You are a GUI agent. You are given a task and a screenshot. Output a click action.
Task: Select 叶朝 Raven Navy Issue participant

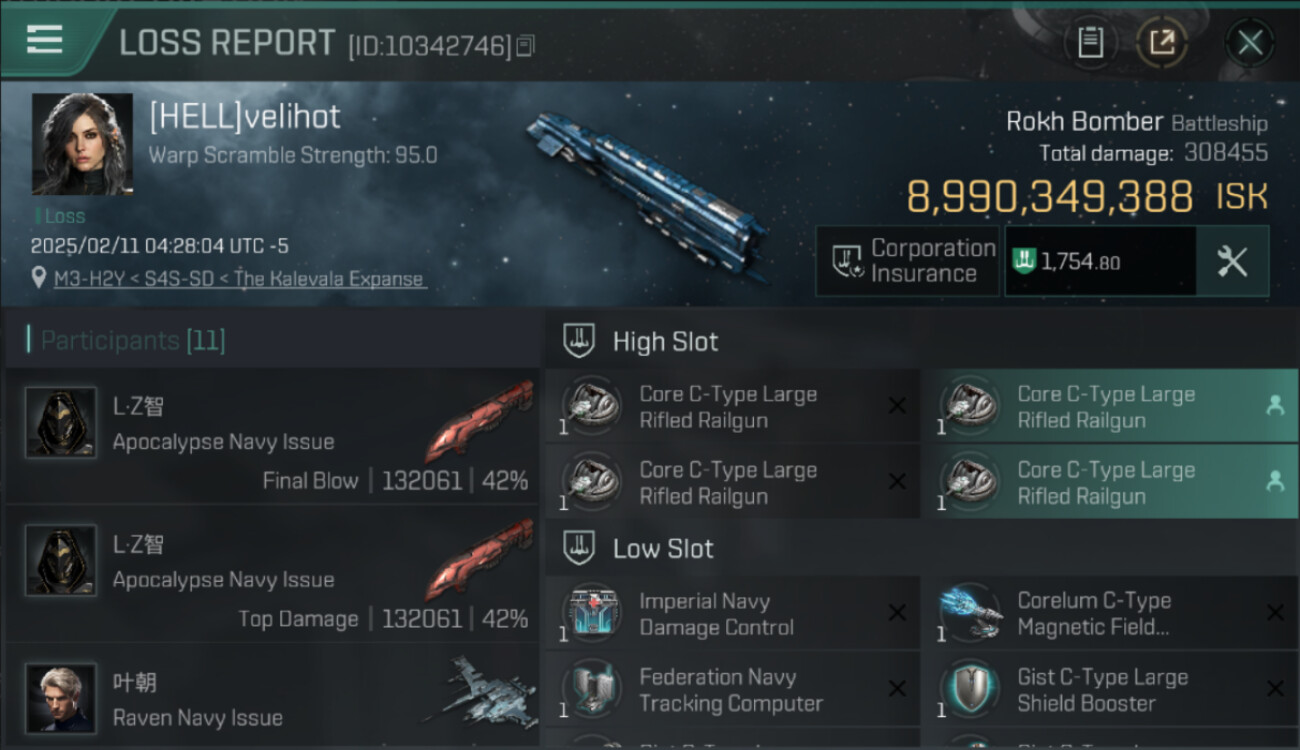click(x=272, y=700)
